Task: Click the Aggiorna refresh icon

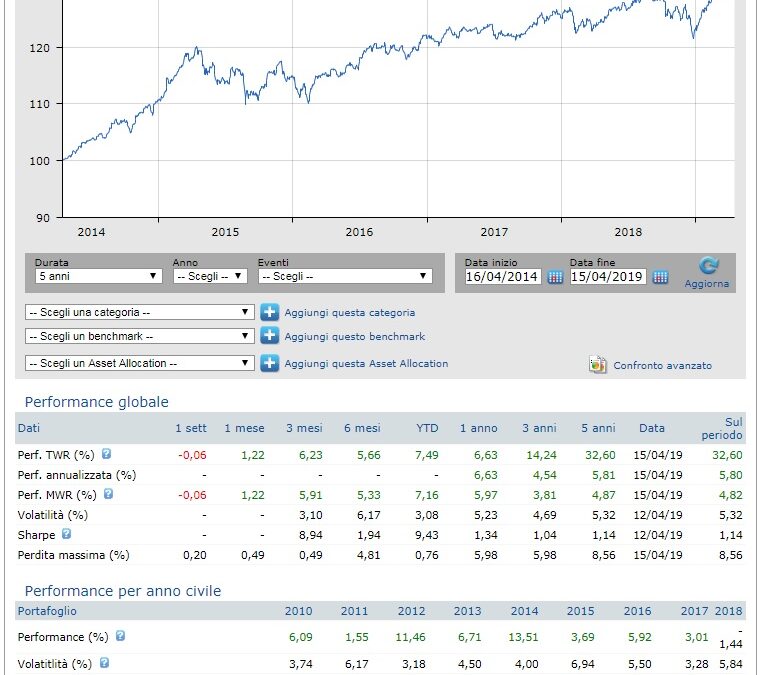Action: click(708, 266)
